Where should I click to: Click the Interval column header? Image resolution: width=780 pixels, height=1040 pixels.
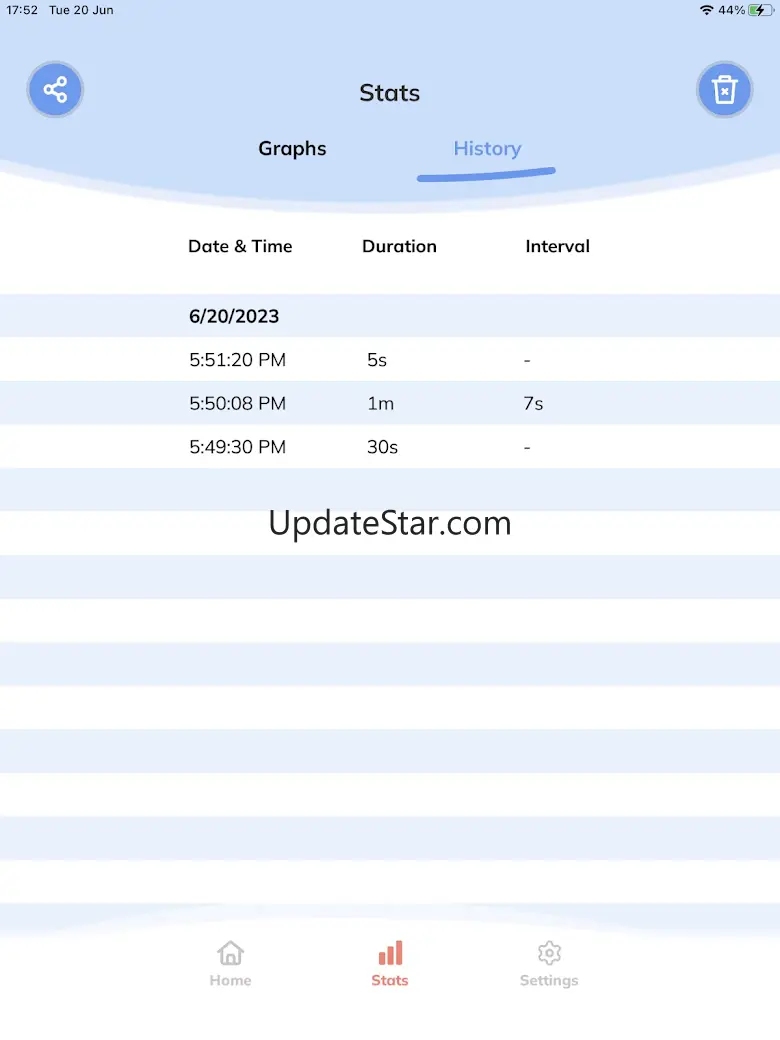point(557,246)
